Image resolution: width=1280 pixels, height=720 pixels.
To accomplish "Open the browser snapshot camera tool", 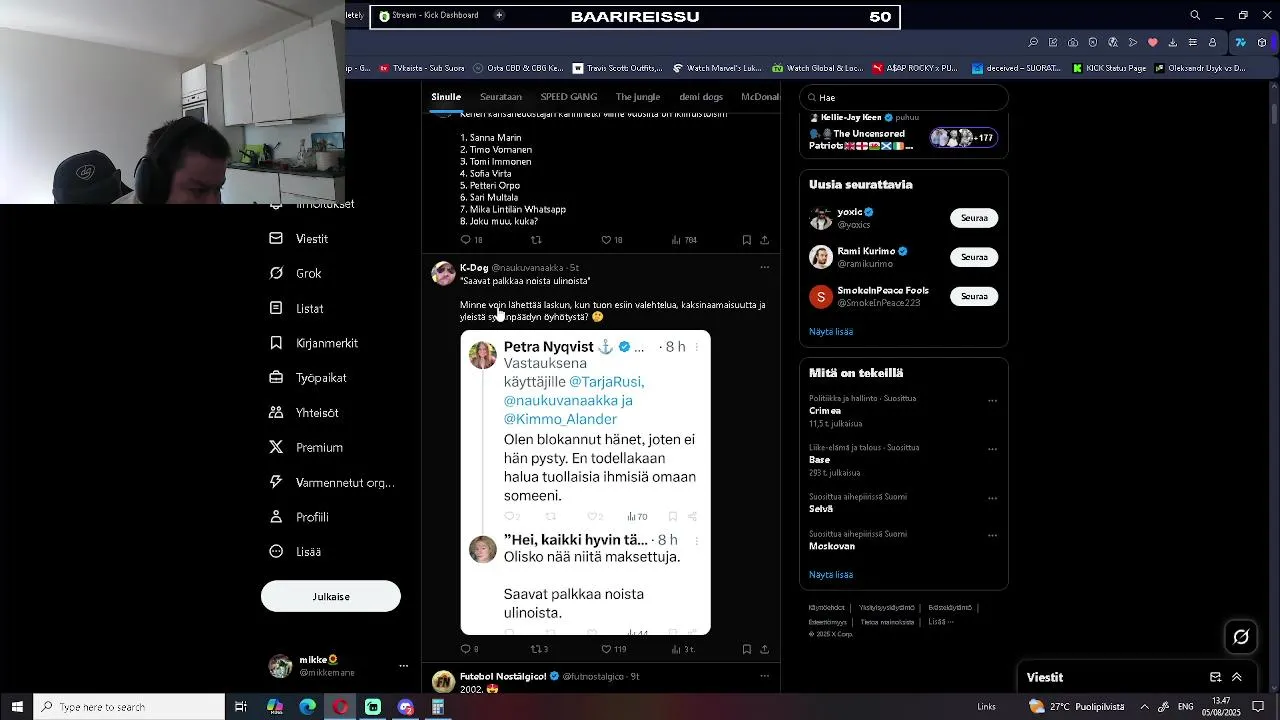I will [1073, 43].
